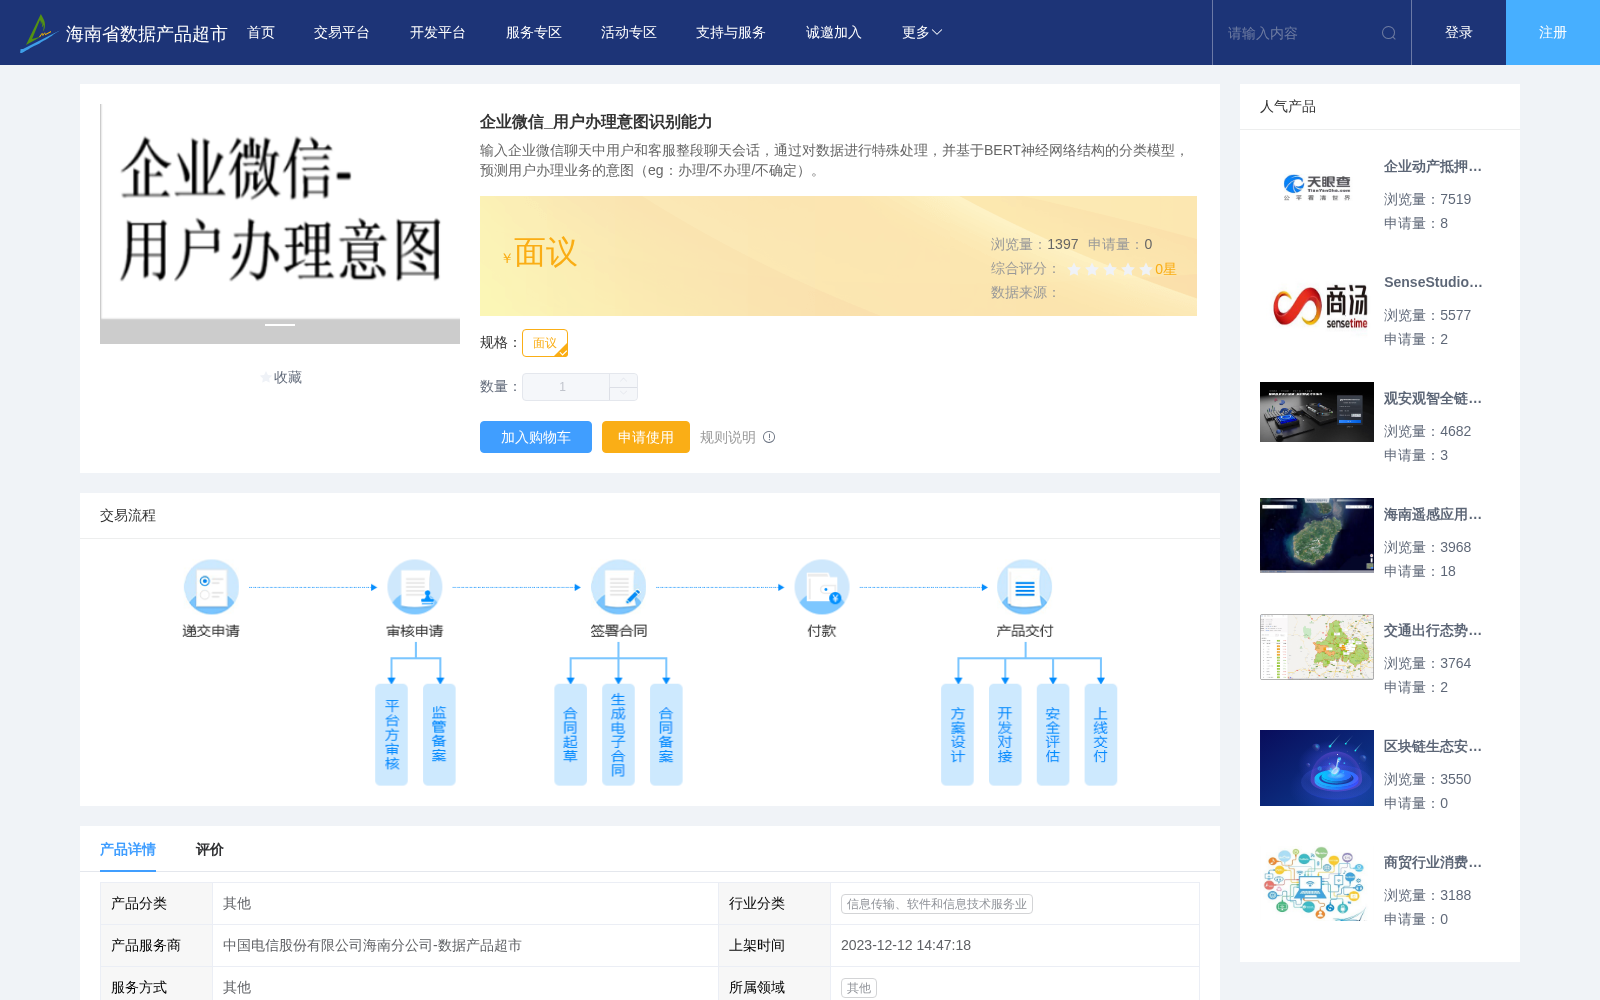Open 区块链生态安 product thumbnail
Image resolution: width=1600 pixels, height=1000 pixels.
point(1317,768)
